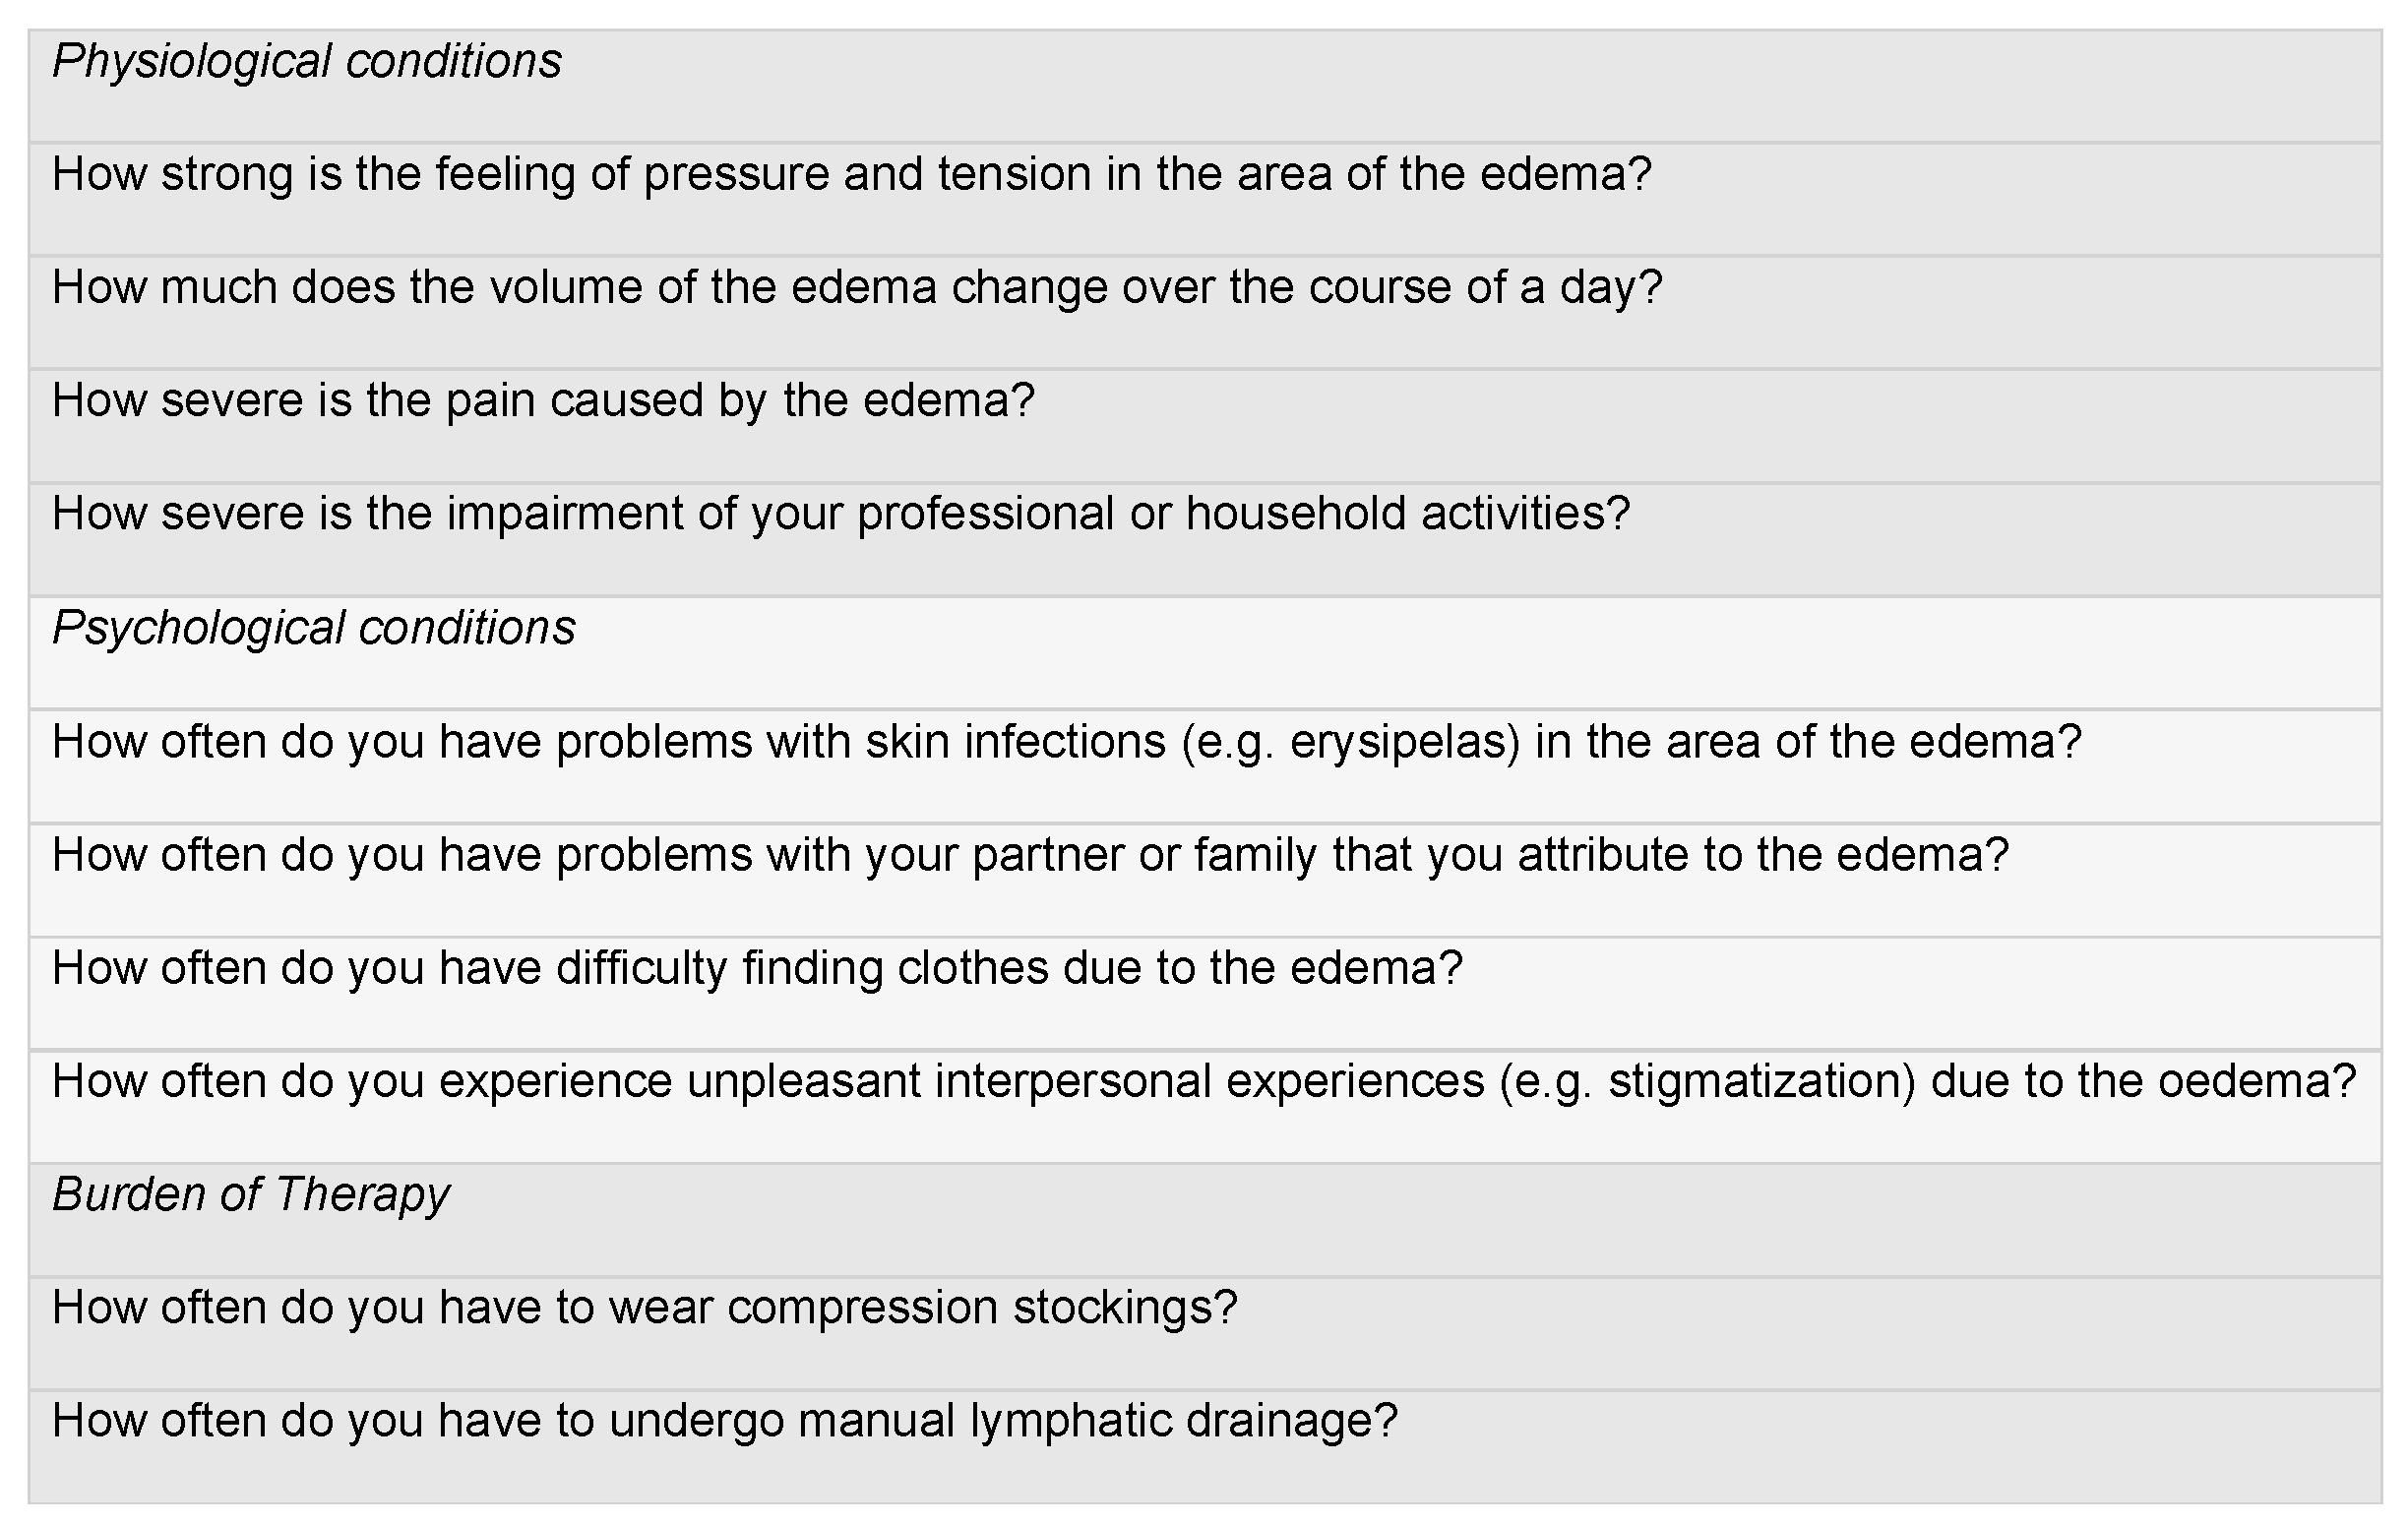Select the 'How severe is the pain' question

click(x=542, y=401)
